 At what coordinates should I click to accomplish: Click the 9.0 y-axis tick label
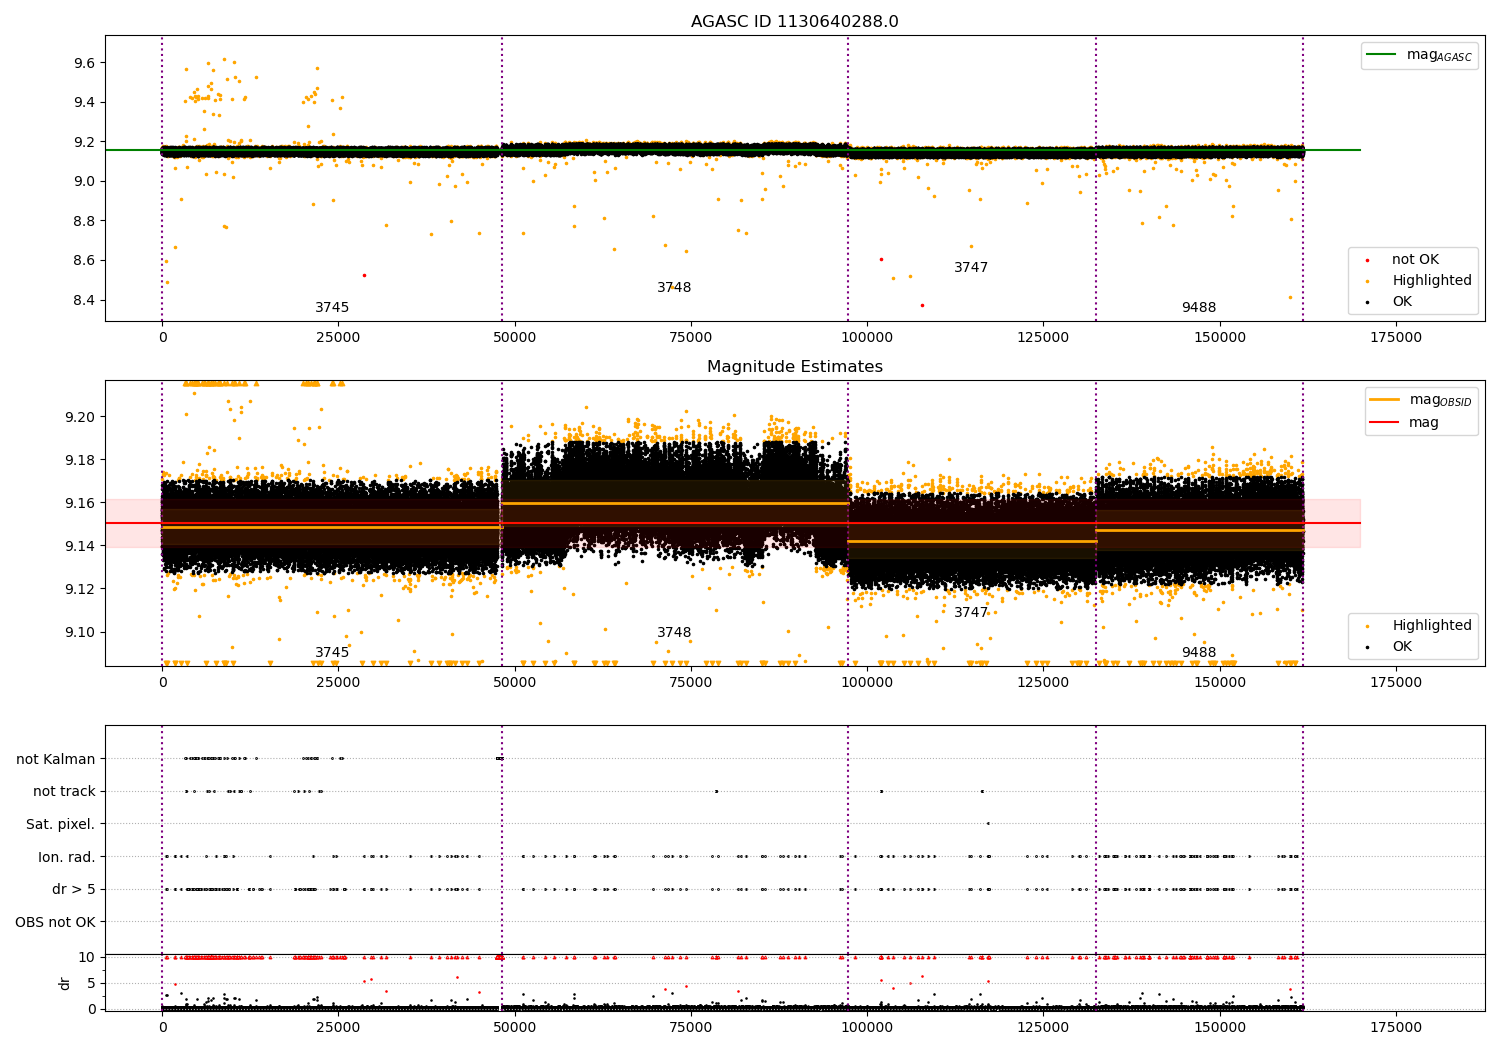tap(85, 181)
